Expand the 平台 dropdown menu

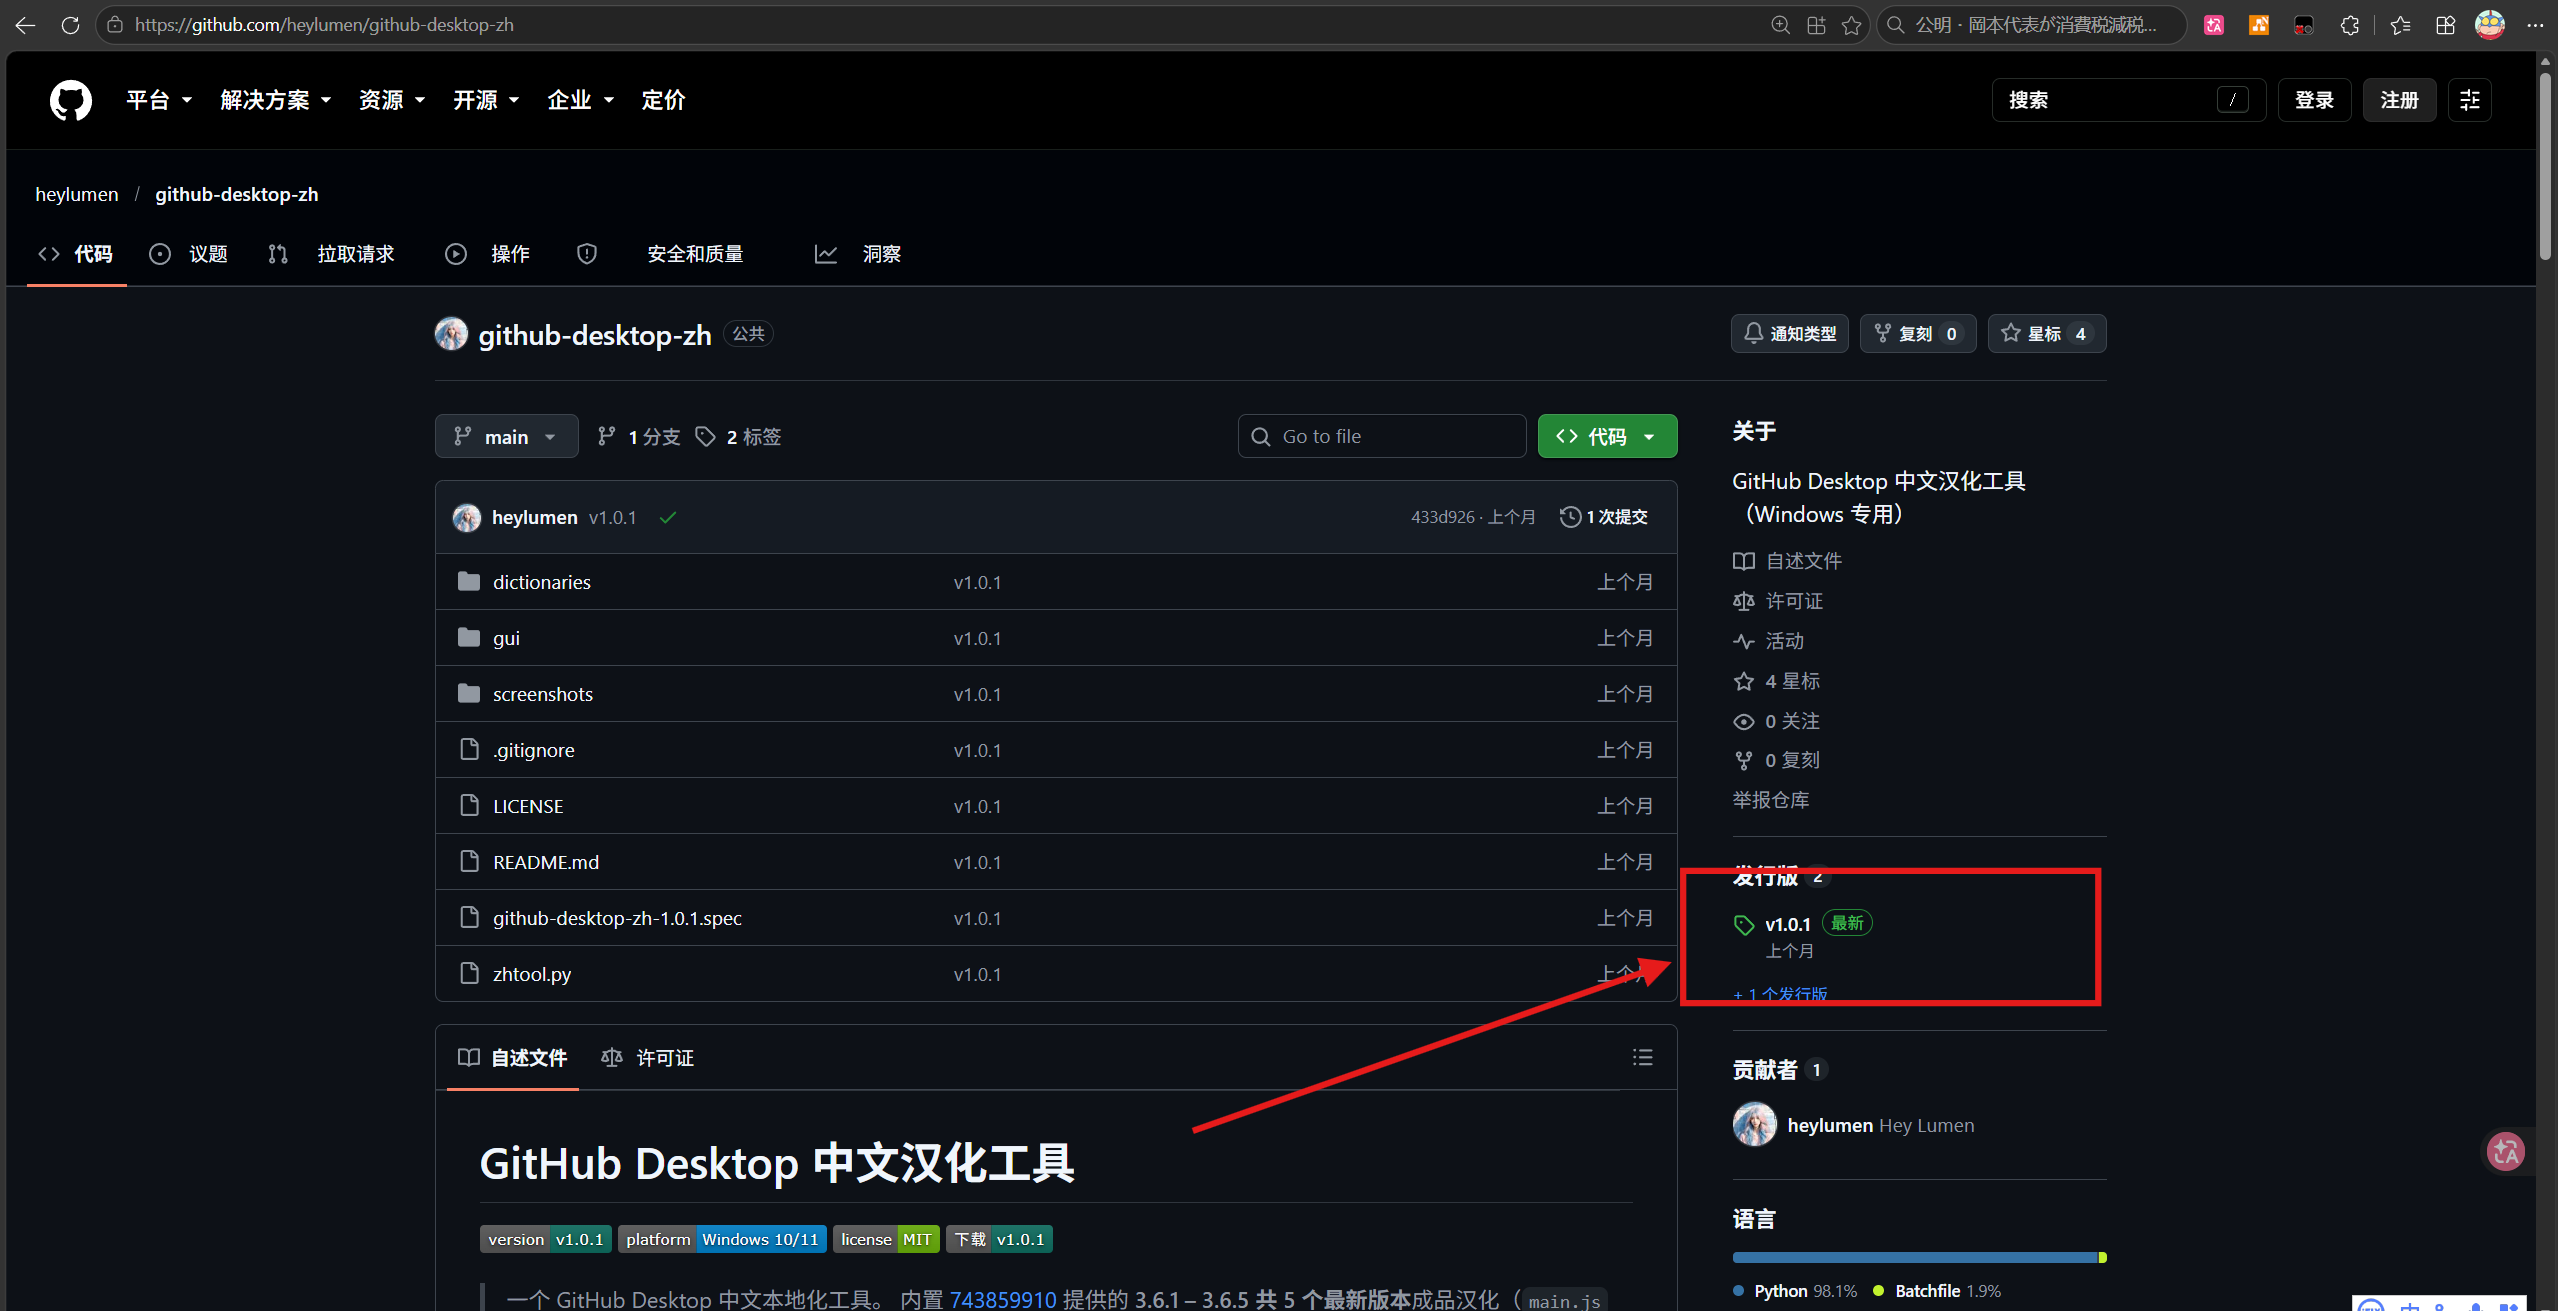(159, 100)
